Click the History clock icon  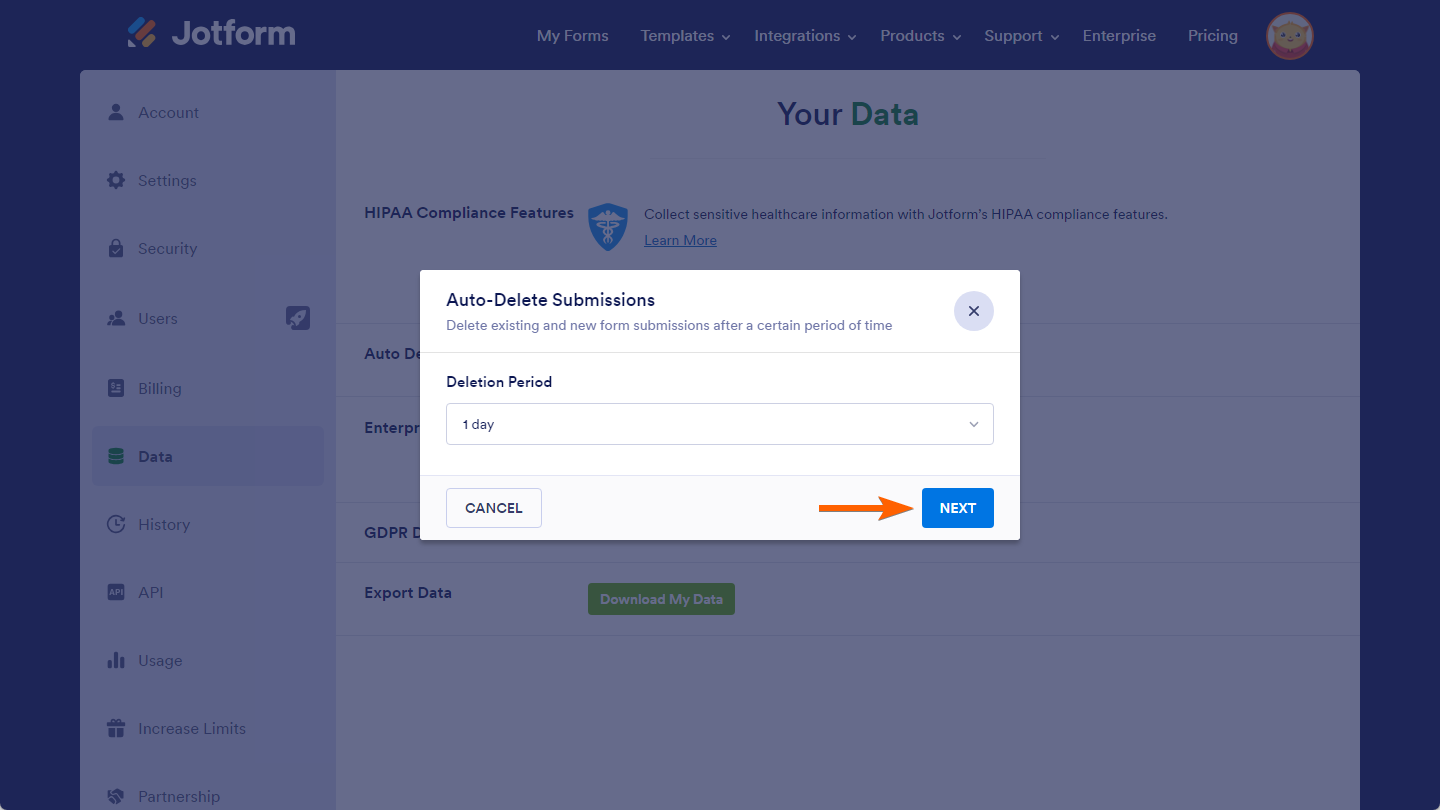click(116, 524)
